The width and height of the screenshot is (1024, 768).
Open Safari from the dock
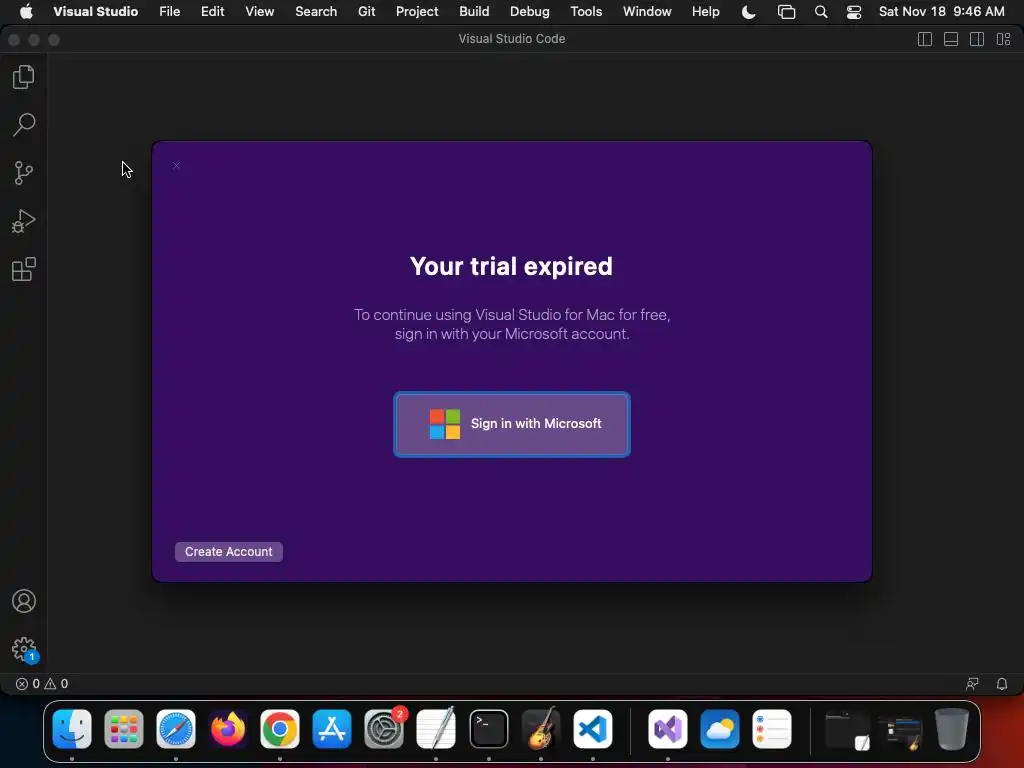click(x=176, y=729)
